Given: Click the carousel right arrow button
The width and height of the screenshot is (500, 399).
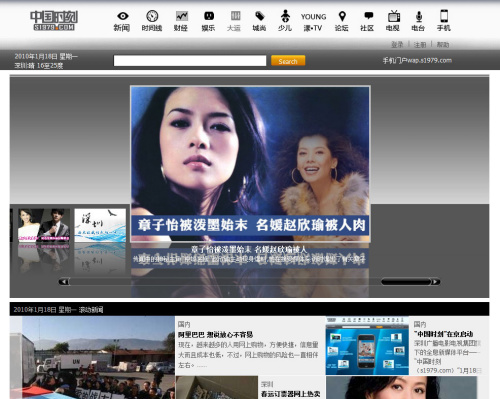Looking at the screenshot, I should [x=435, y=282].
